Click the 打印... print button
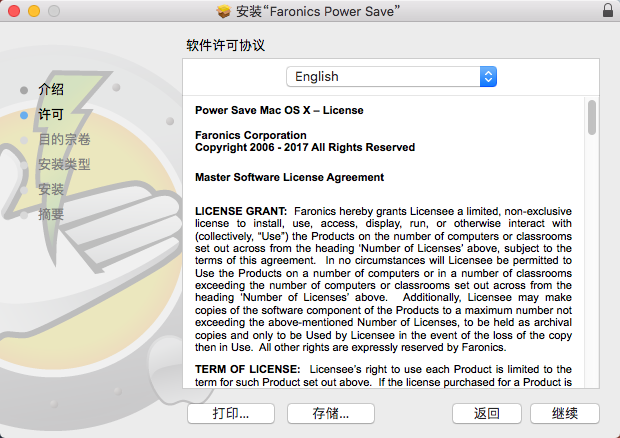Screen dimensions: 620x438 (231, 413)
